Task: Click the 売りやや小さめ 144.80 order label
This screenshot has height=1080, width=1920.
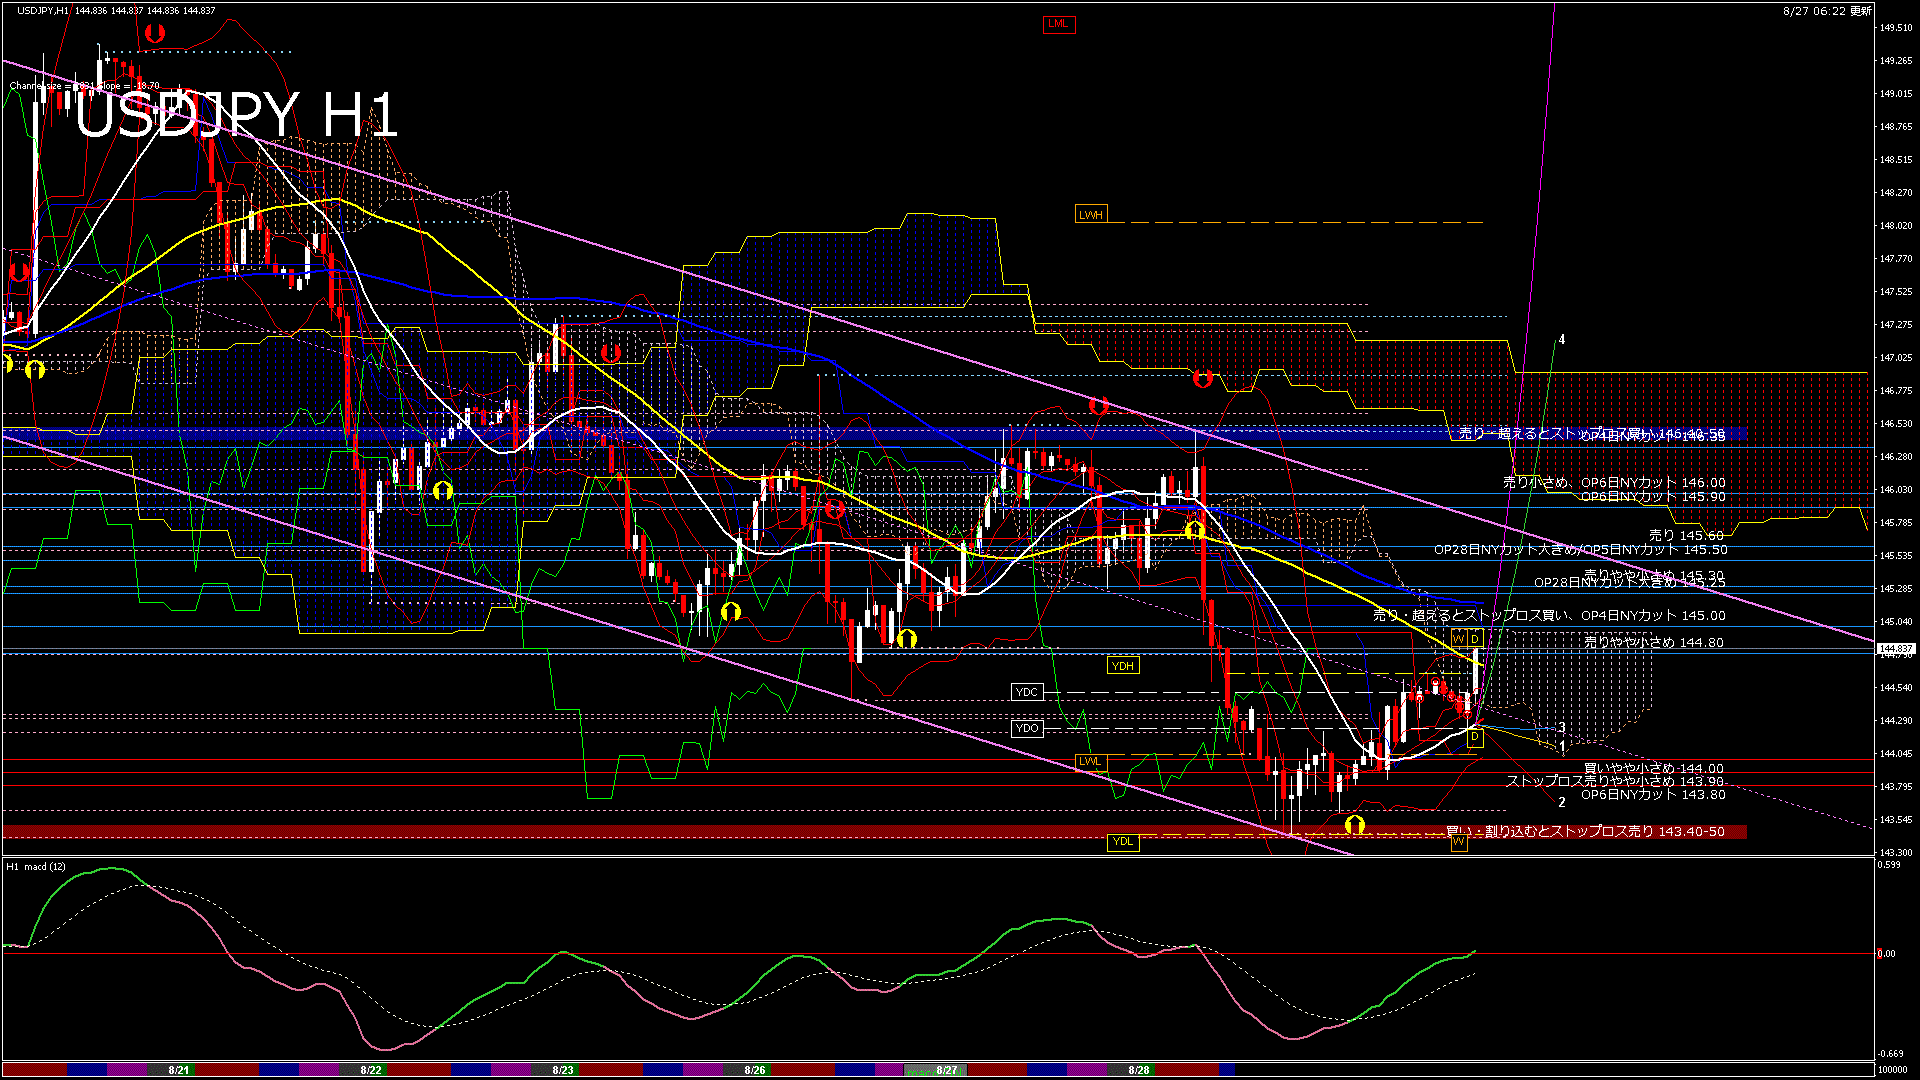Action: pos(1654,643)
